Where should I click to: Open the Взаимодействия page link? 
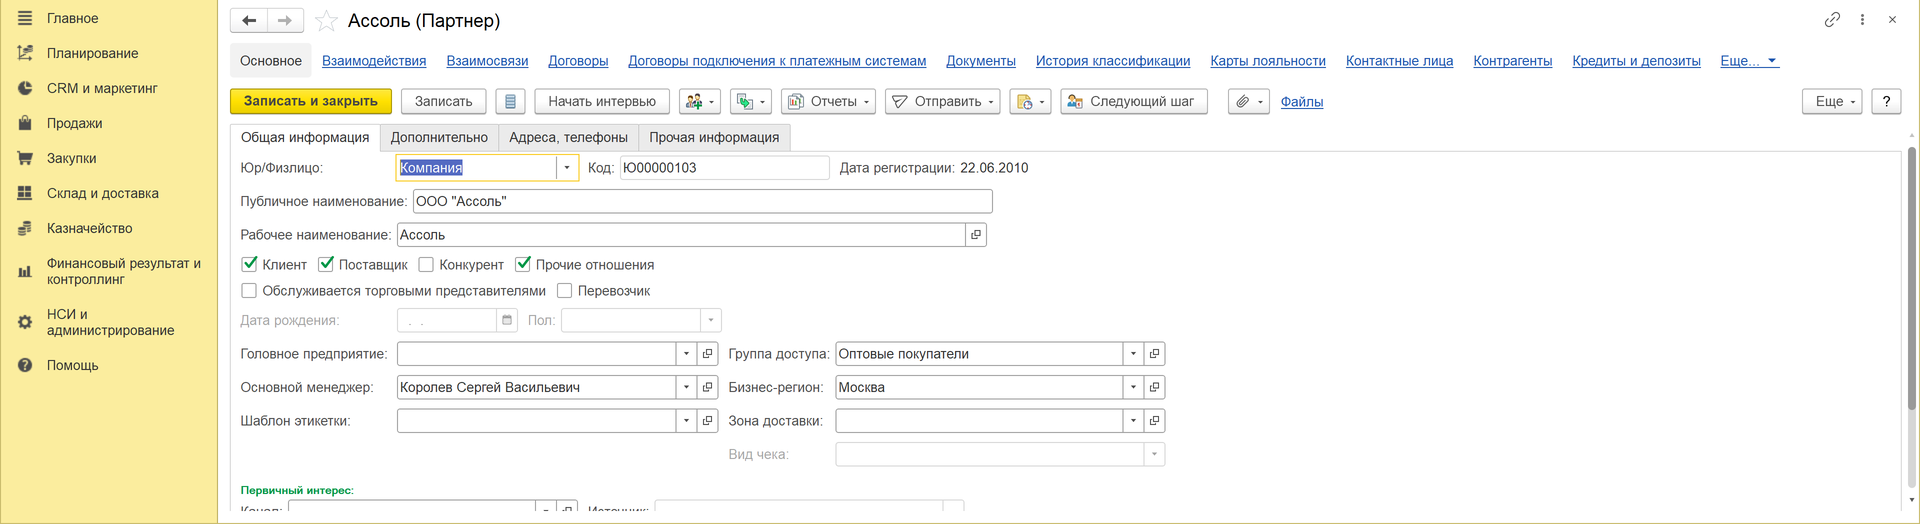coord(374,61)
